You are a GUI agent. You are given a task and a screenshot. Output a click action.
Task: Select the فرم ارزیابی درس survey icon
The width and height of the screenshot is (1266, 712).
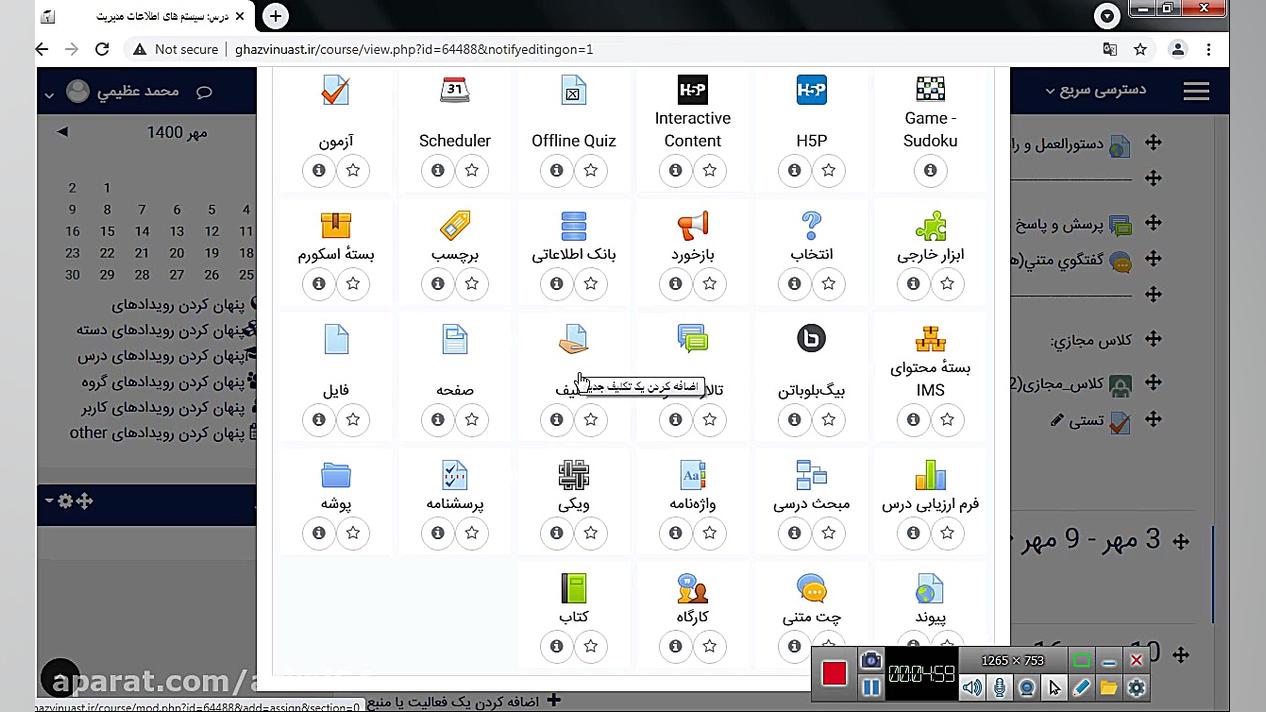(x=930, y=475)
